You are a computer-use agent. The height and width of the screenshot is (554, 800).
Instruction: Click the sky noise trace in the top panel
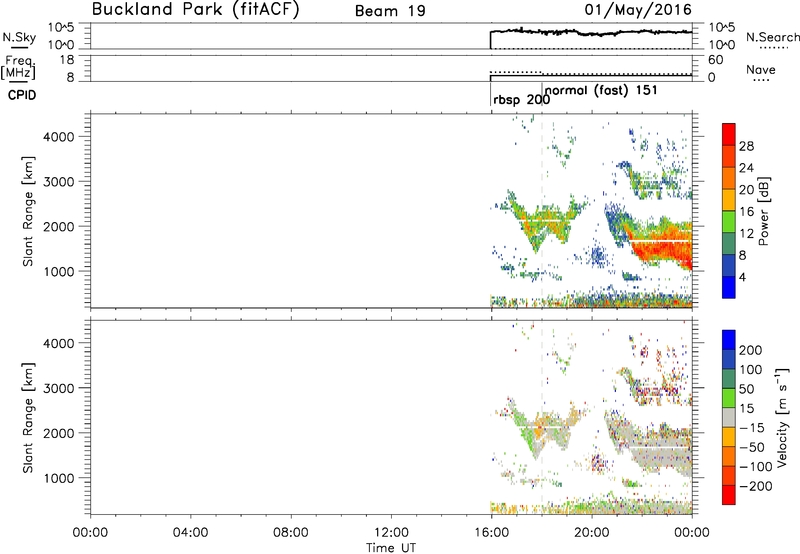[x=591, y=32]
